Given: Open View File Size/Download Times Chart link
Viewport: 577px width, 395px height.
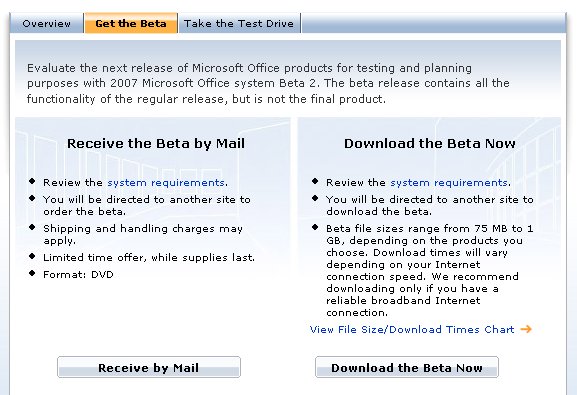Looking at the screenshot, I should [412, 329].
